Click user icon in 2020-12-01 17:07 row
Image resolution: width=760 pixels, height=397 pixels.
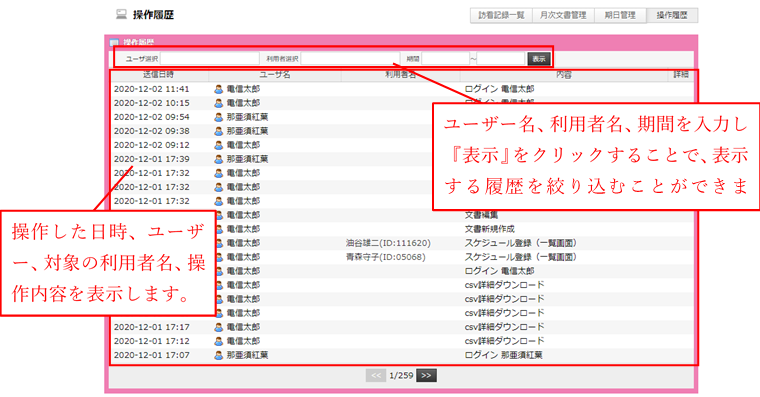click(219, 355)
